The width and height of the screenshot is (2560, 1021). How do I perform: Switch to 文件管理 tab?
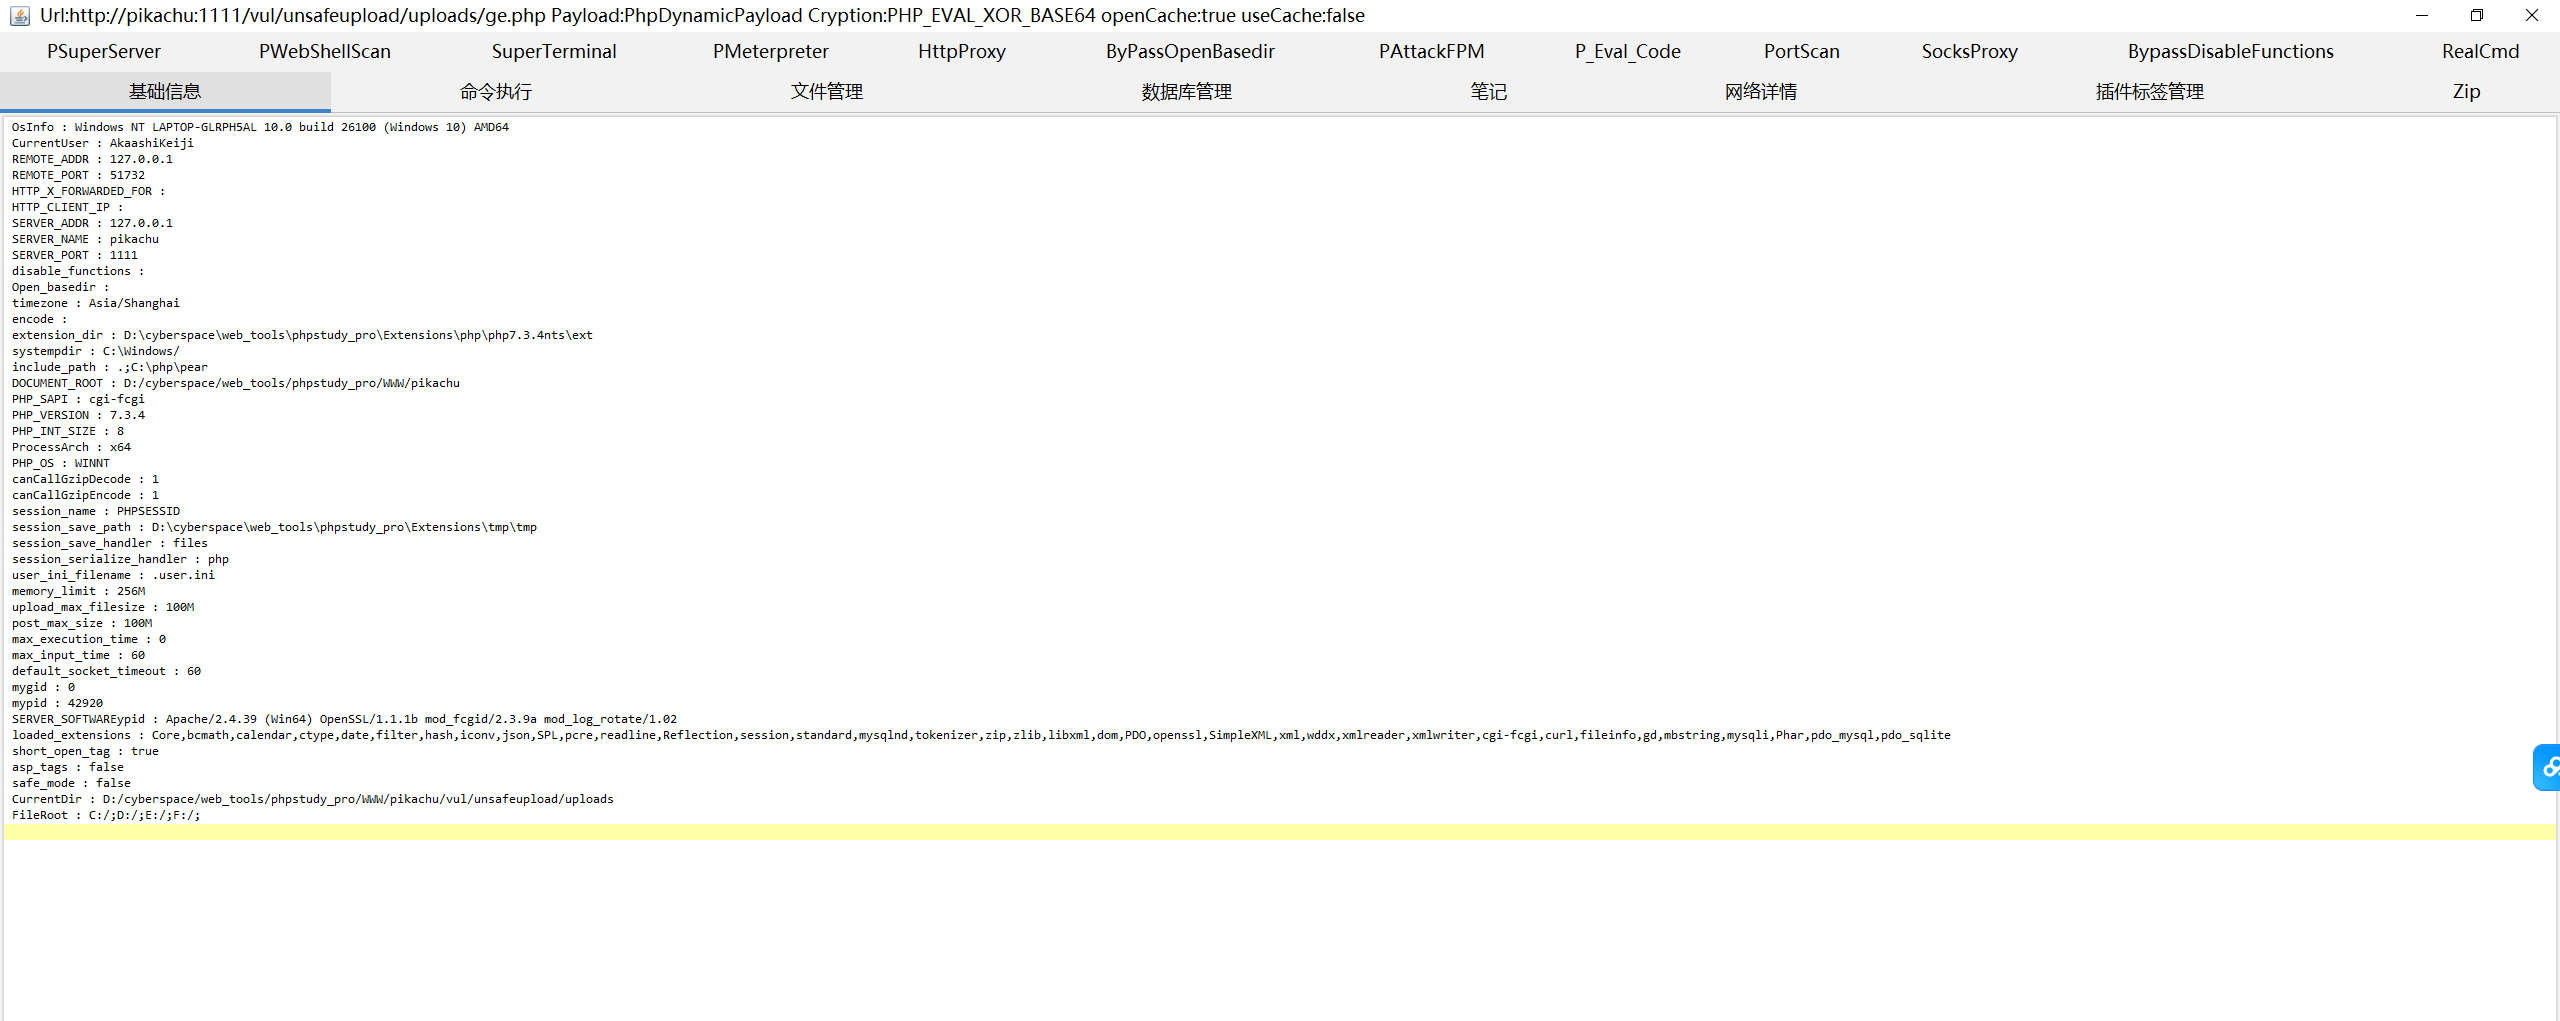click(827, 92)
